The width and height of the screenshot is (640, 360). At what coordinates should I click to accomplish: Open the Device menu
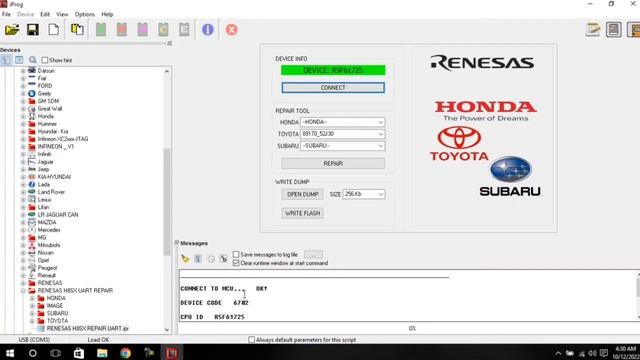25,14
